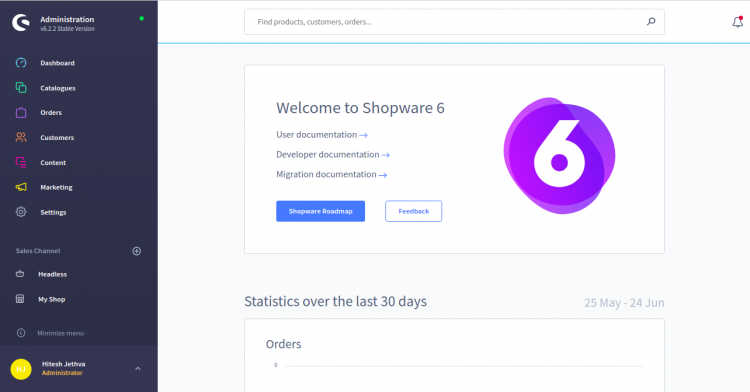Open the User documentation link

click(x=321, y=135)
